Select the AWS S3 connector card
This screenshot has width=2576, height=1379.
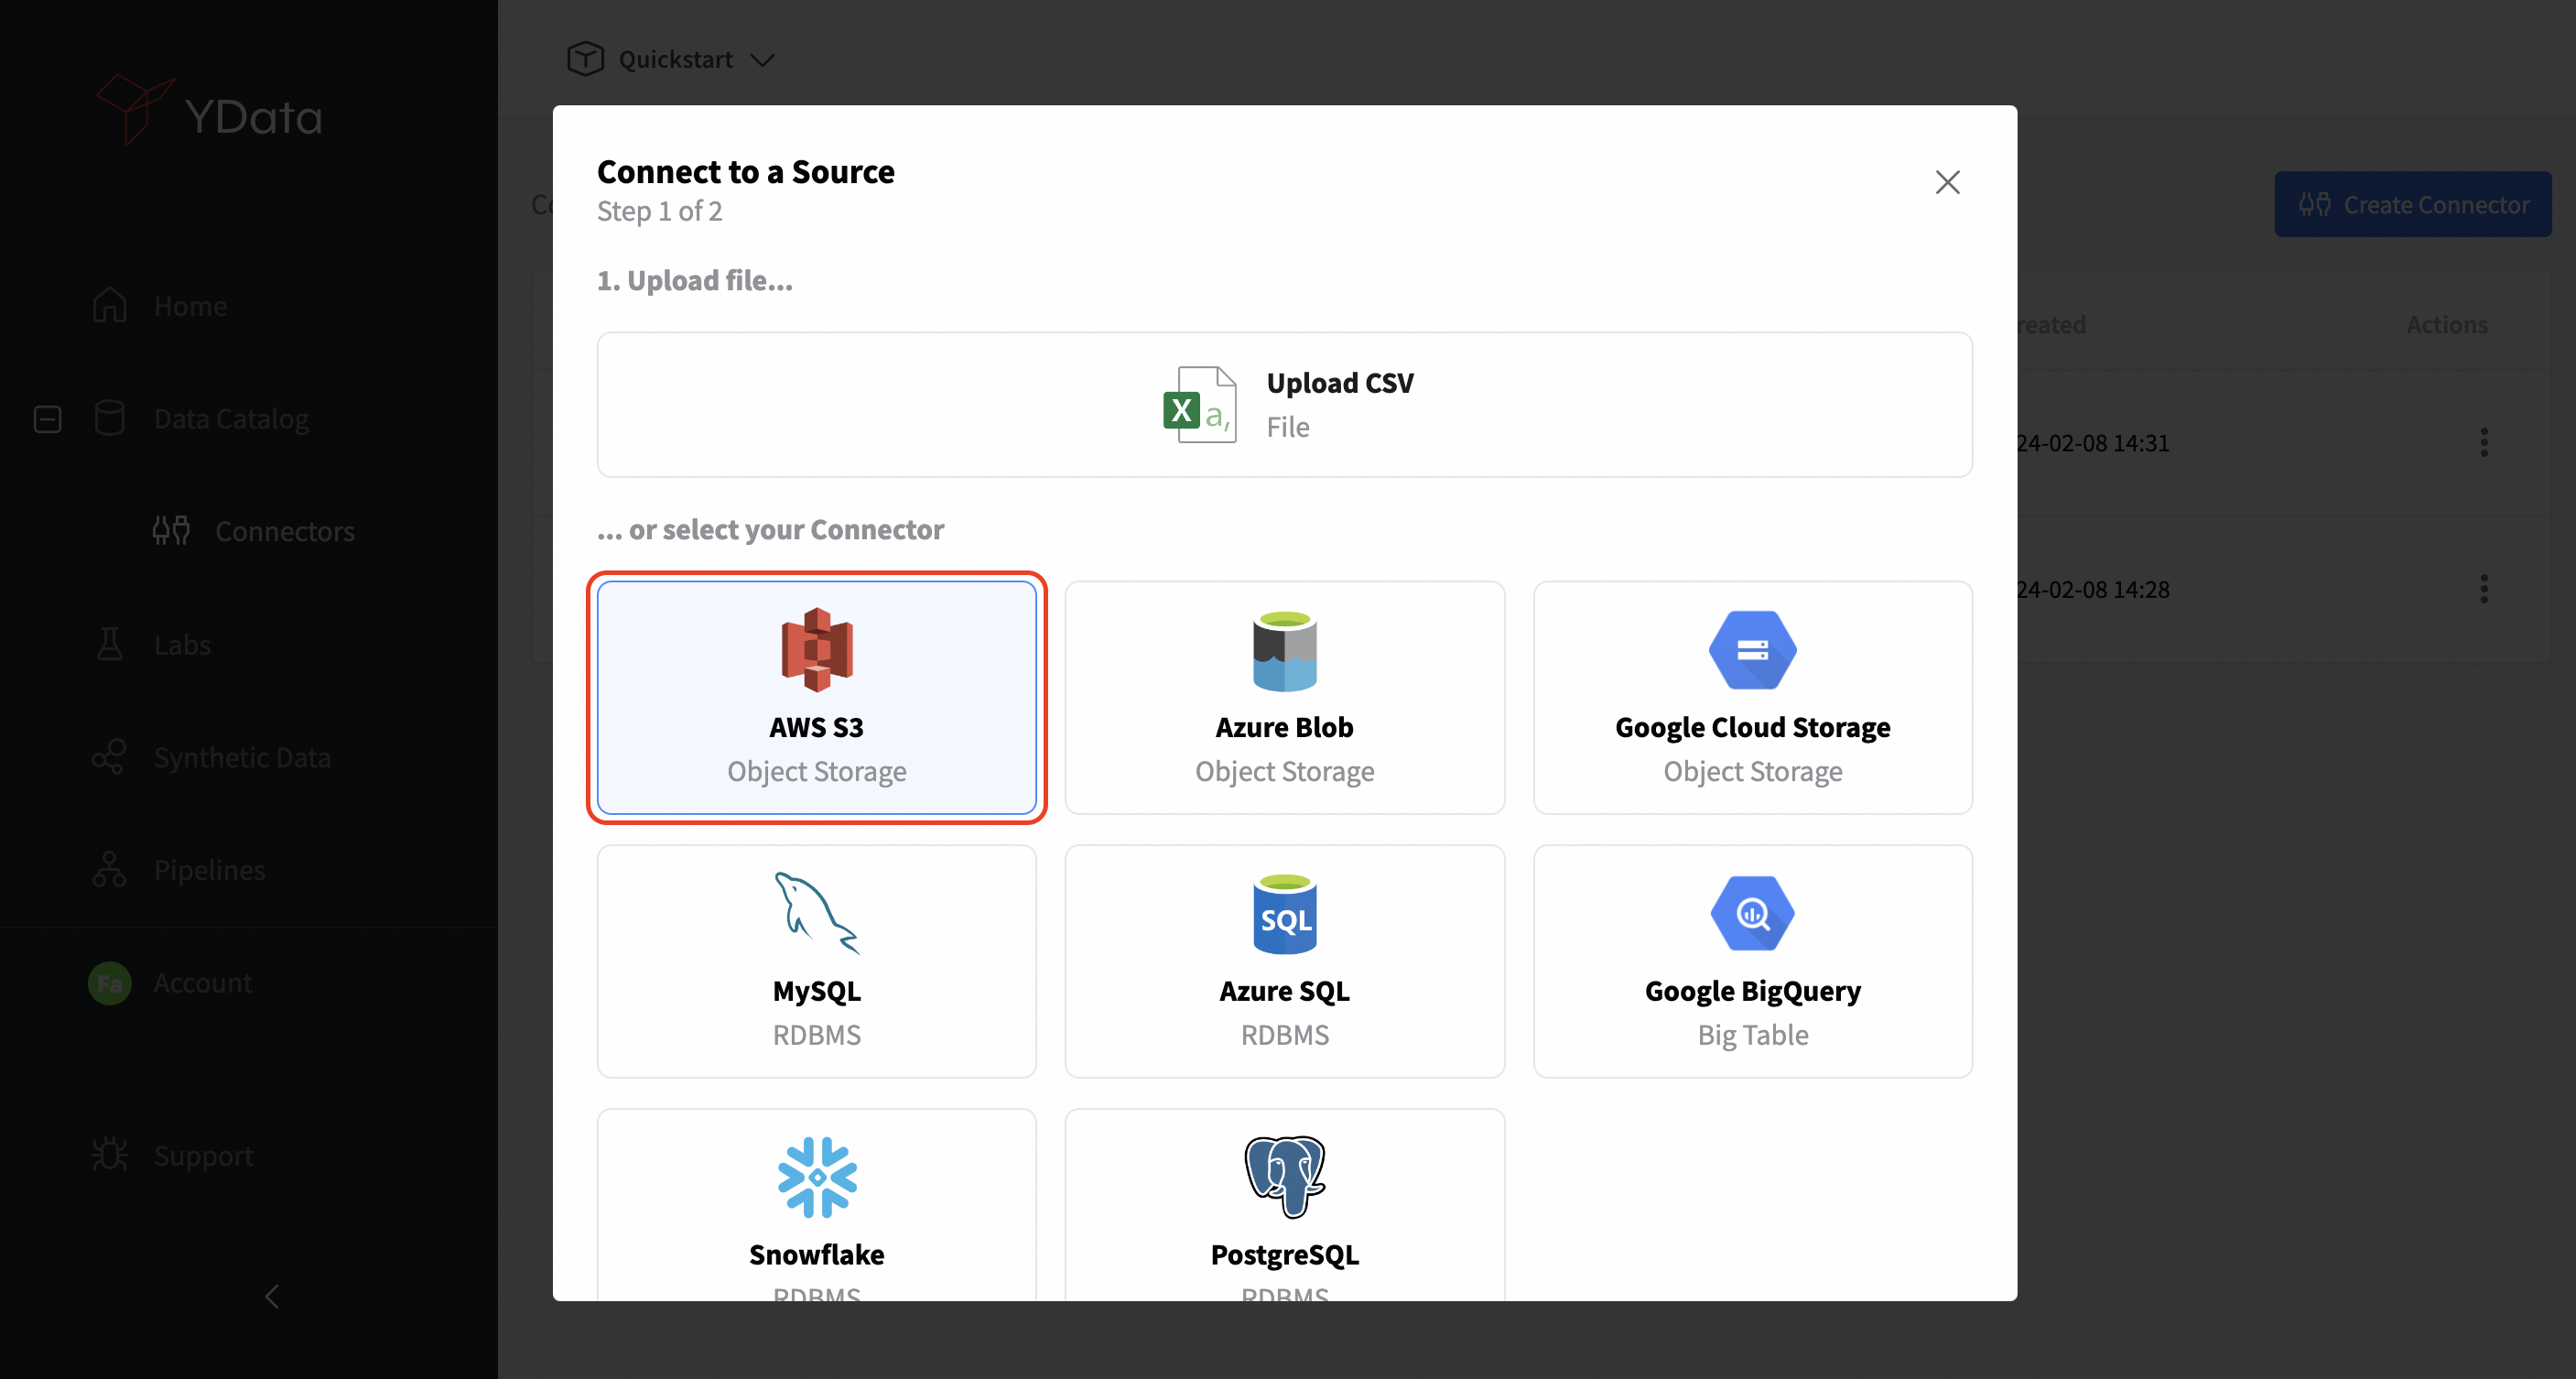816,697
